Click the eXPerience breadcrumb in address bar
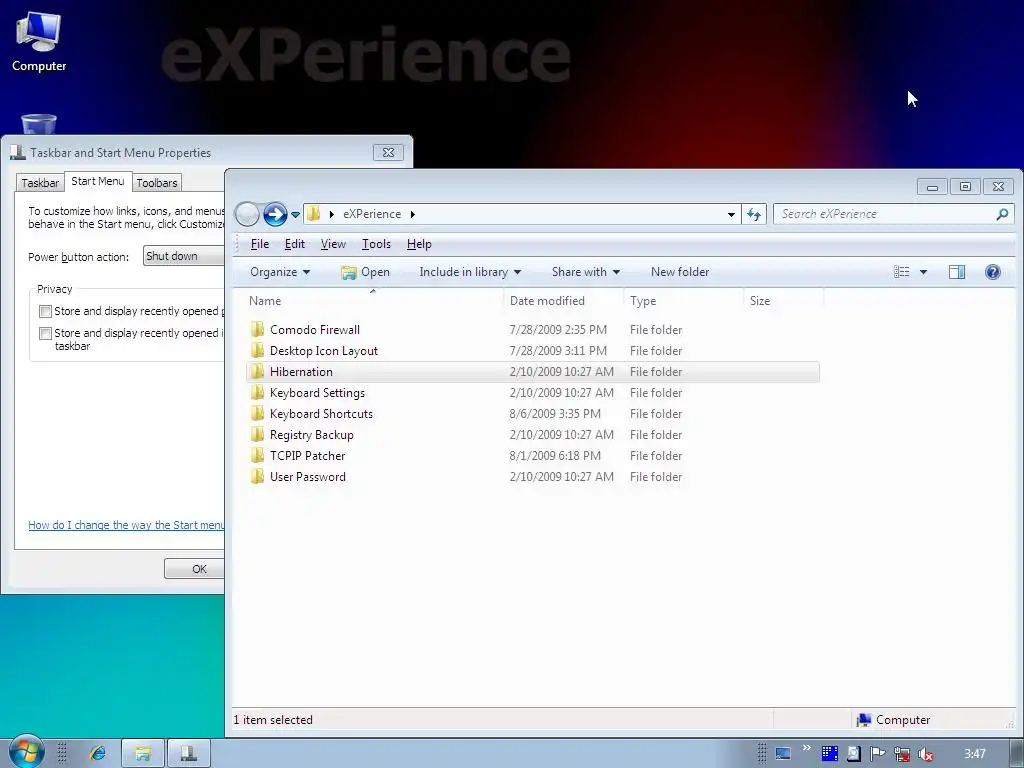The width and height of the screenshot is (1024, 768). [x=372, y=214]
